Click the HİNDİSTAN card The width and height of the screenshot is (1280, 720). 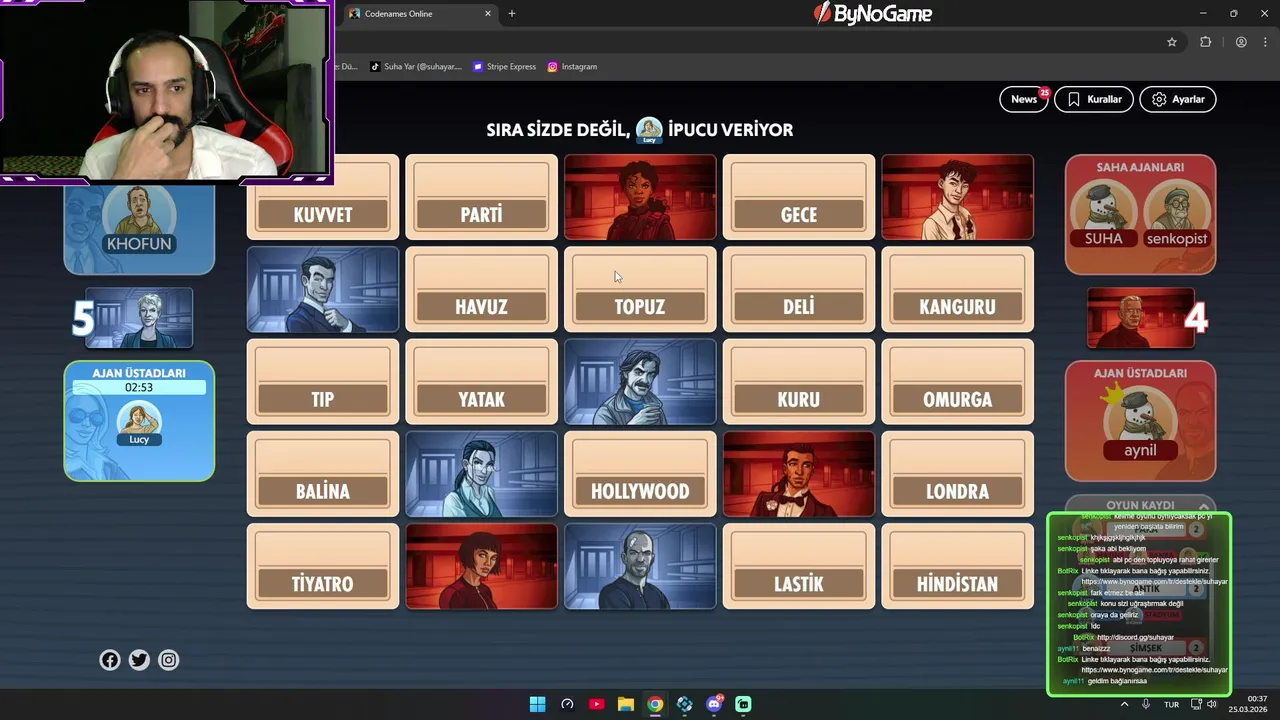tap(958, 566)
